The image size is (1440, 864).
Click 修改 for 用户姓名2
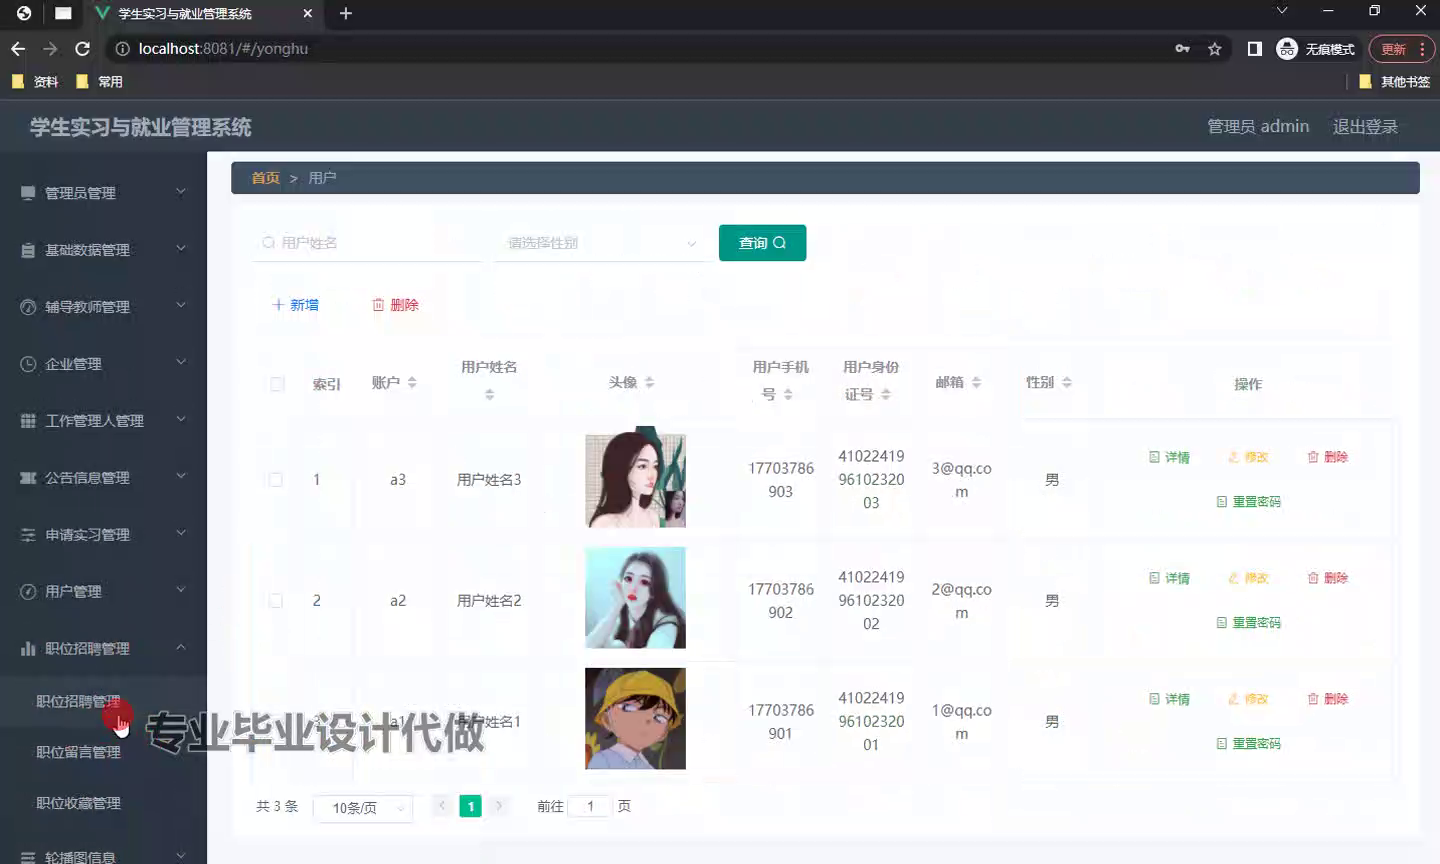point(1248,578)
